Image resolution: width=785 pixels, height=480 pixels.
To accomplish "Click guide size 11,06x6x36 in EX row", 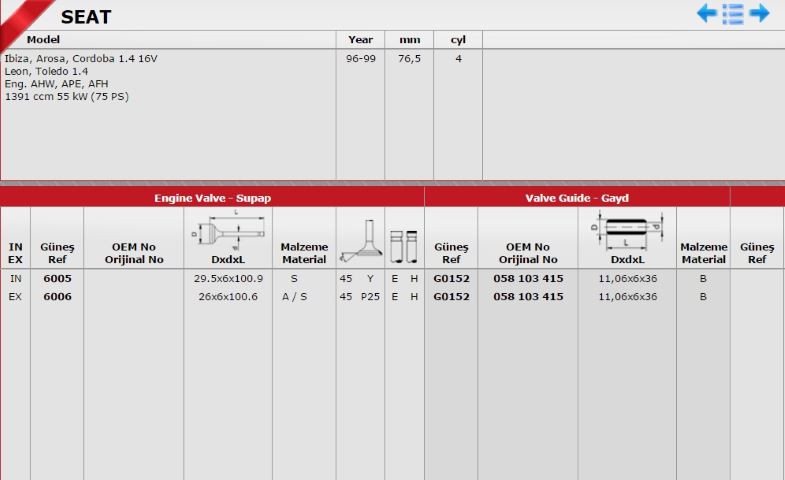I will coord(628,296).
